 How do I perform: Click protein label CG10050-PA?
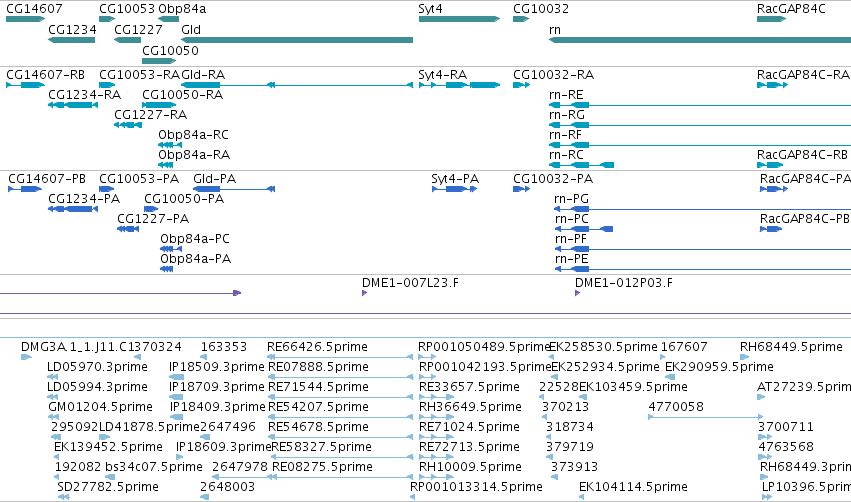point(184,199)
